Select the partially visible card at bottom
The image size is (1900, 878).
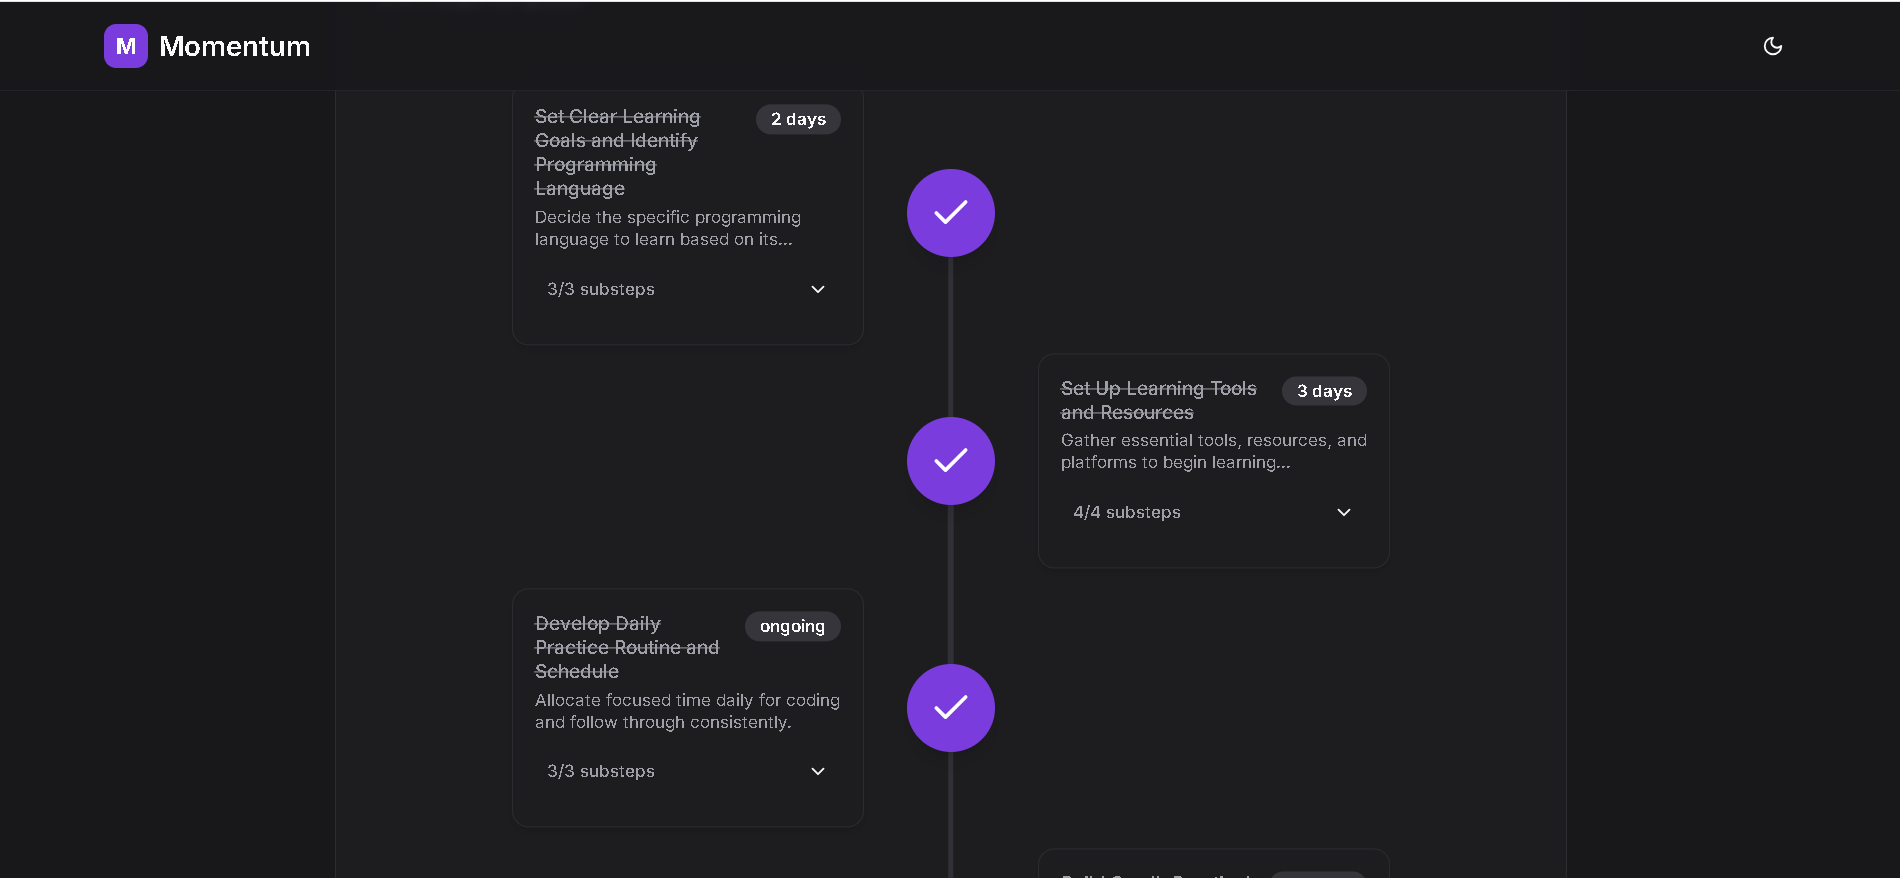(1213, 868)
